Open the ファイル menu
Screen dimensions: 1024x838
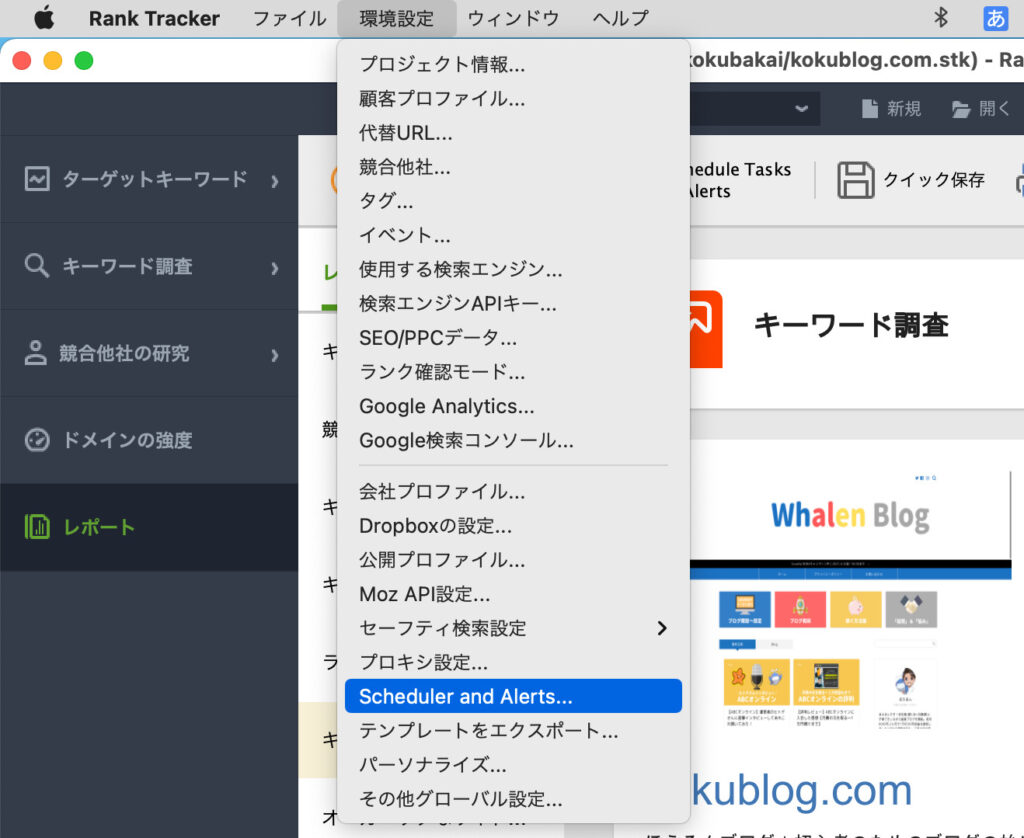(289, 18)
